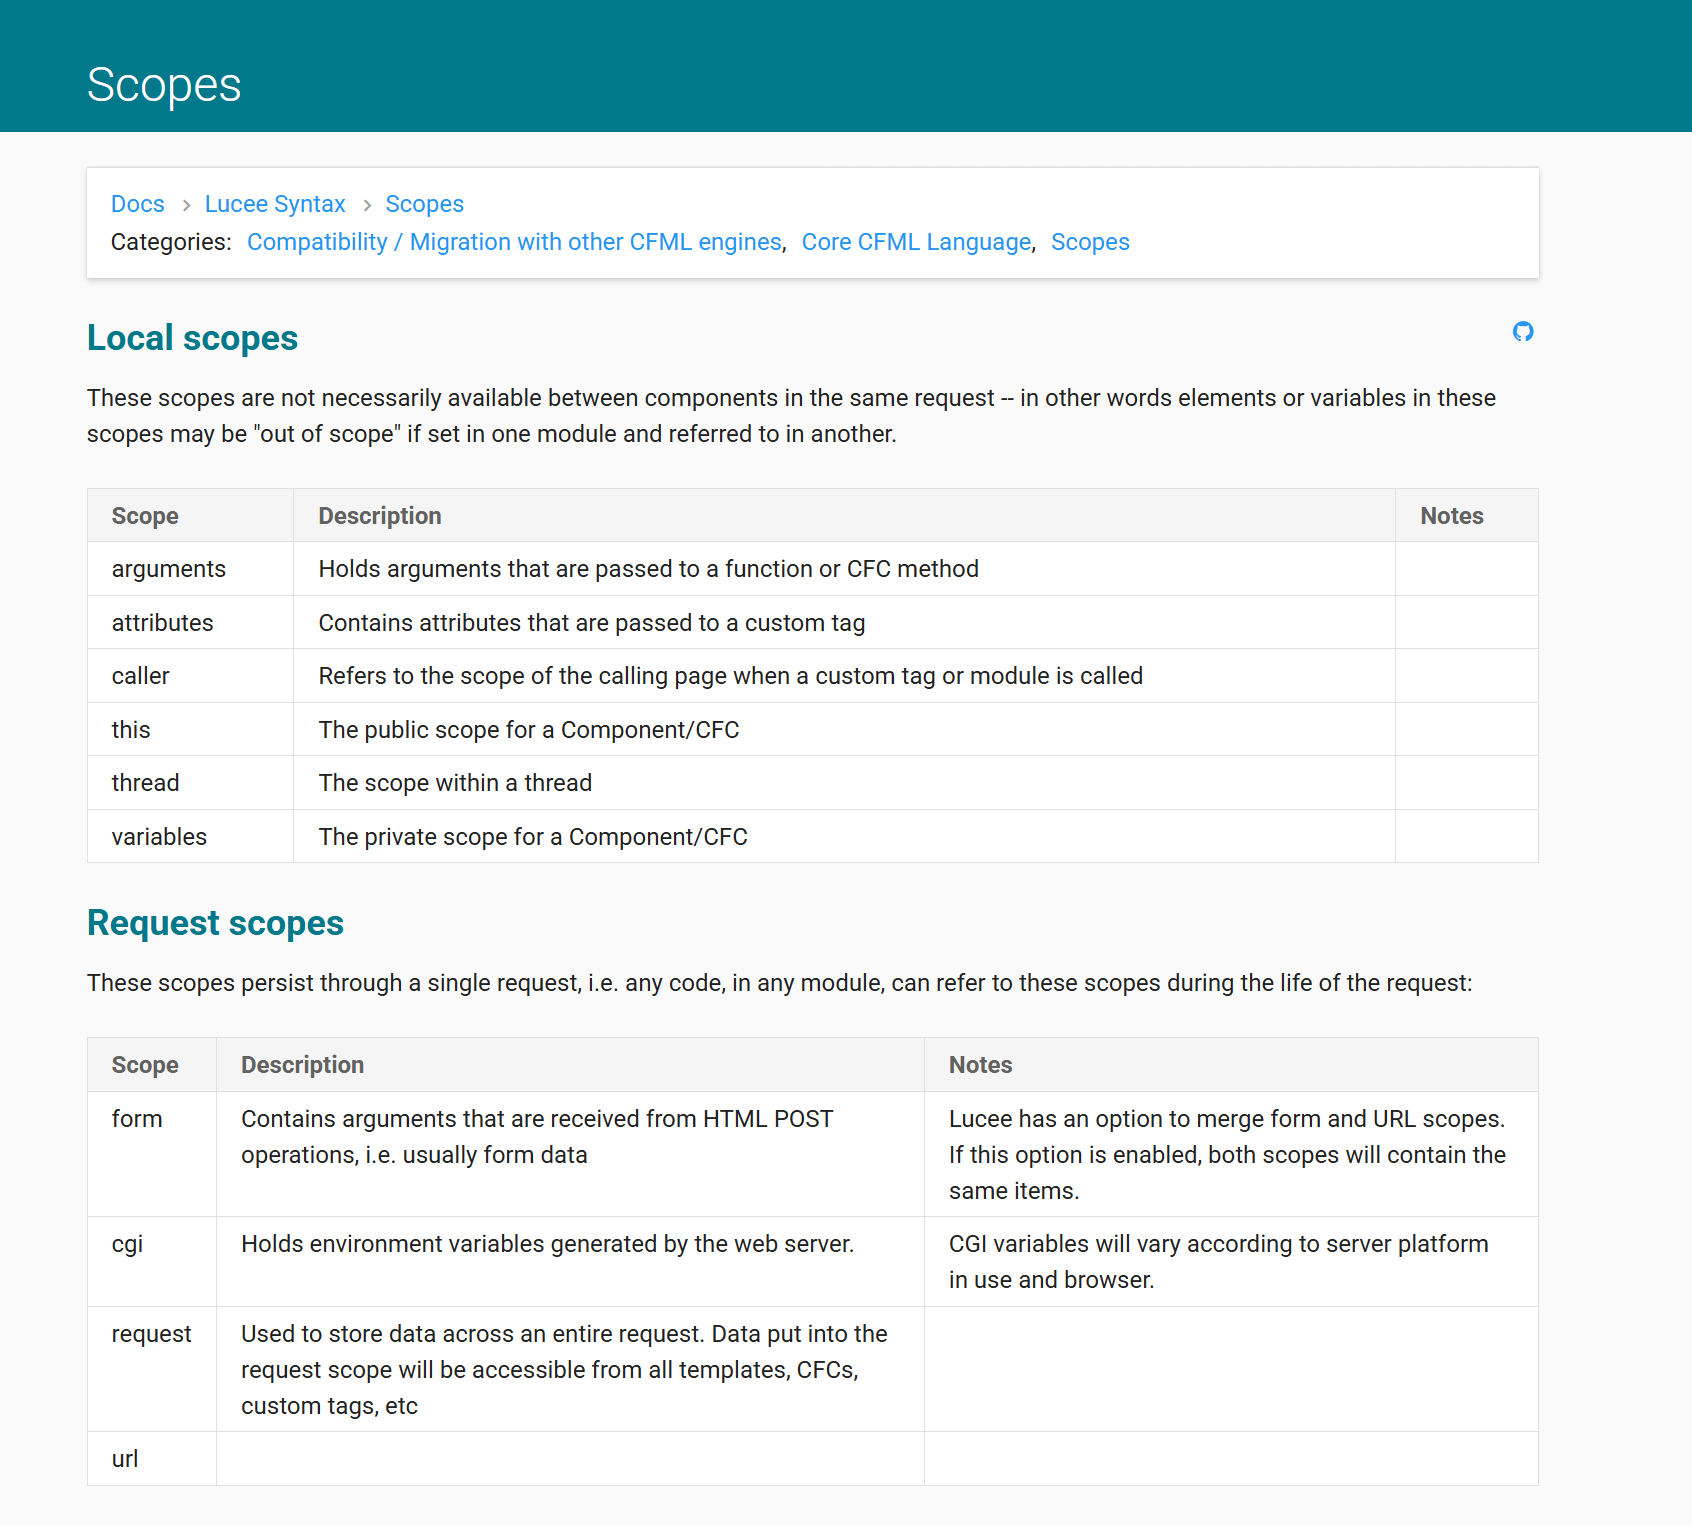Go to Lucee Syntax breadcrumb
Screen dimensions: 1692x1525
275,204
